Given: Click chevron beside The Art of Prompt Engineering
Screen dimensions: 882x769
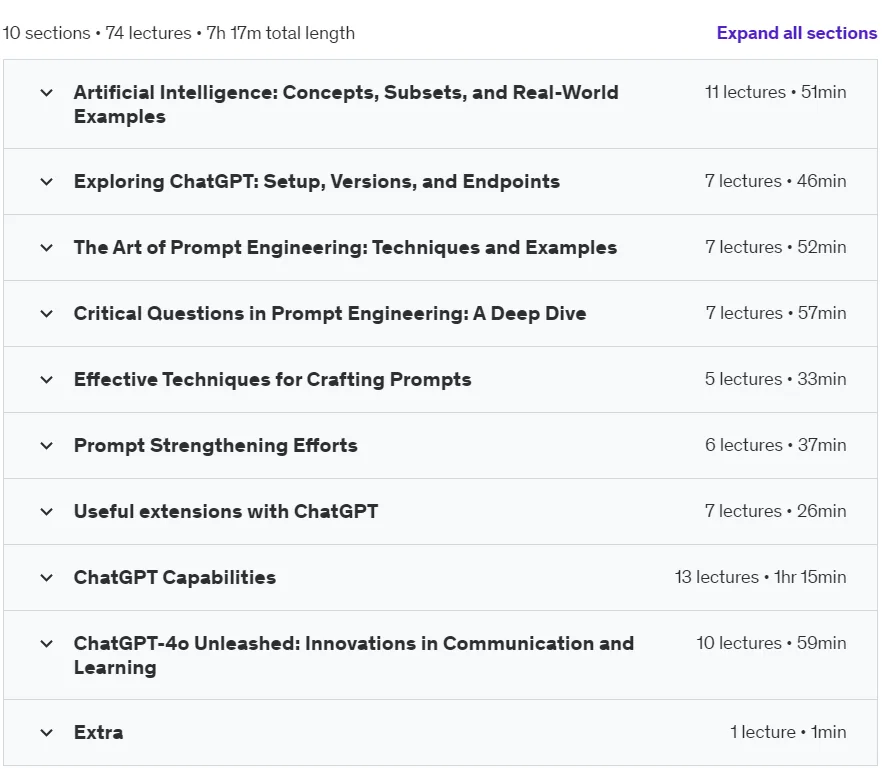Looking at the screenshot, I should coord(47,248).
